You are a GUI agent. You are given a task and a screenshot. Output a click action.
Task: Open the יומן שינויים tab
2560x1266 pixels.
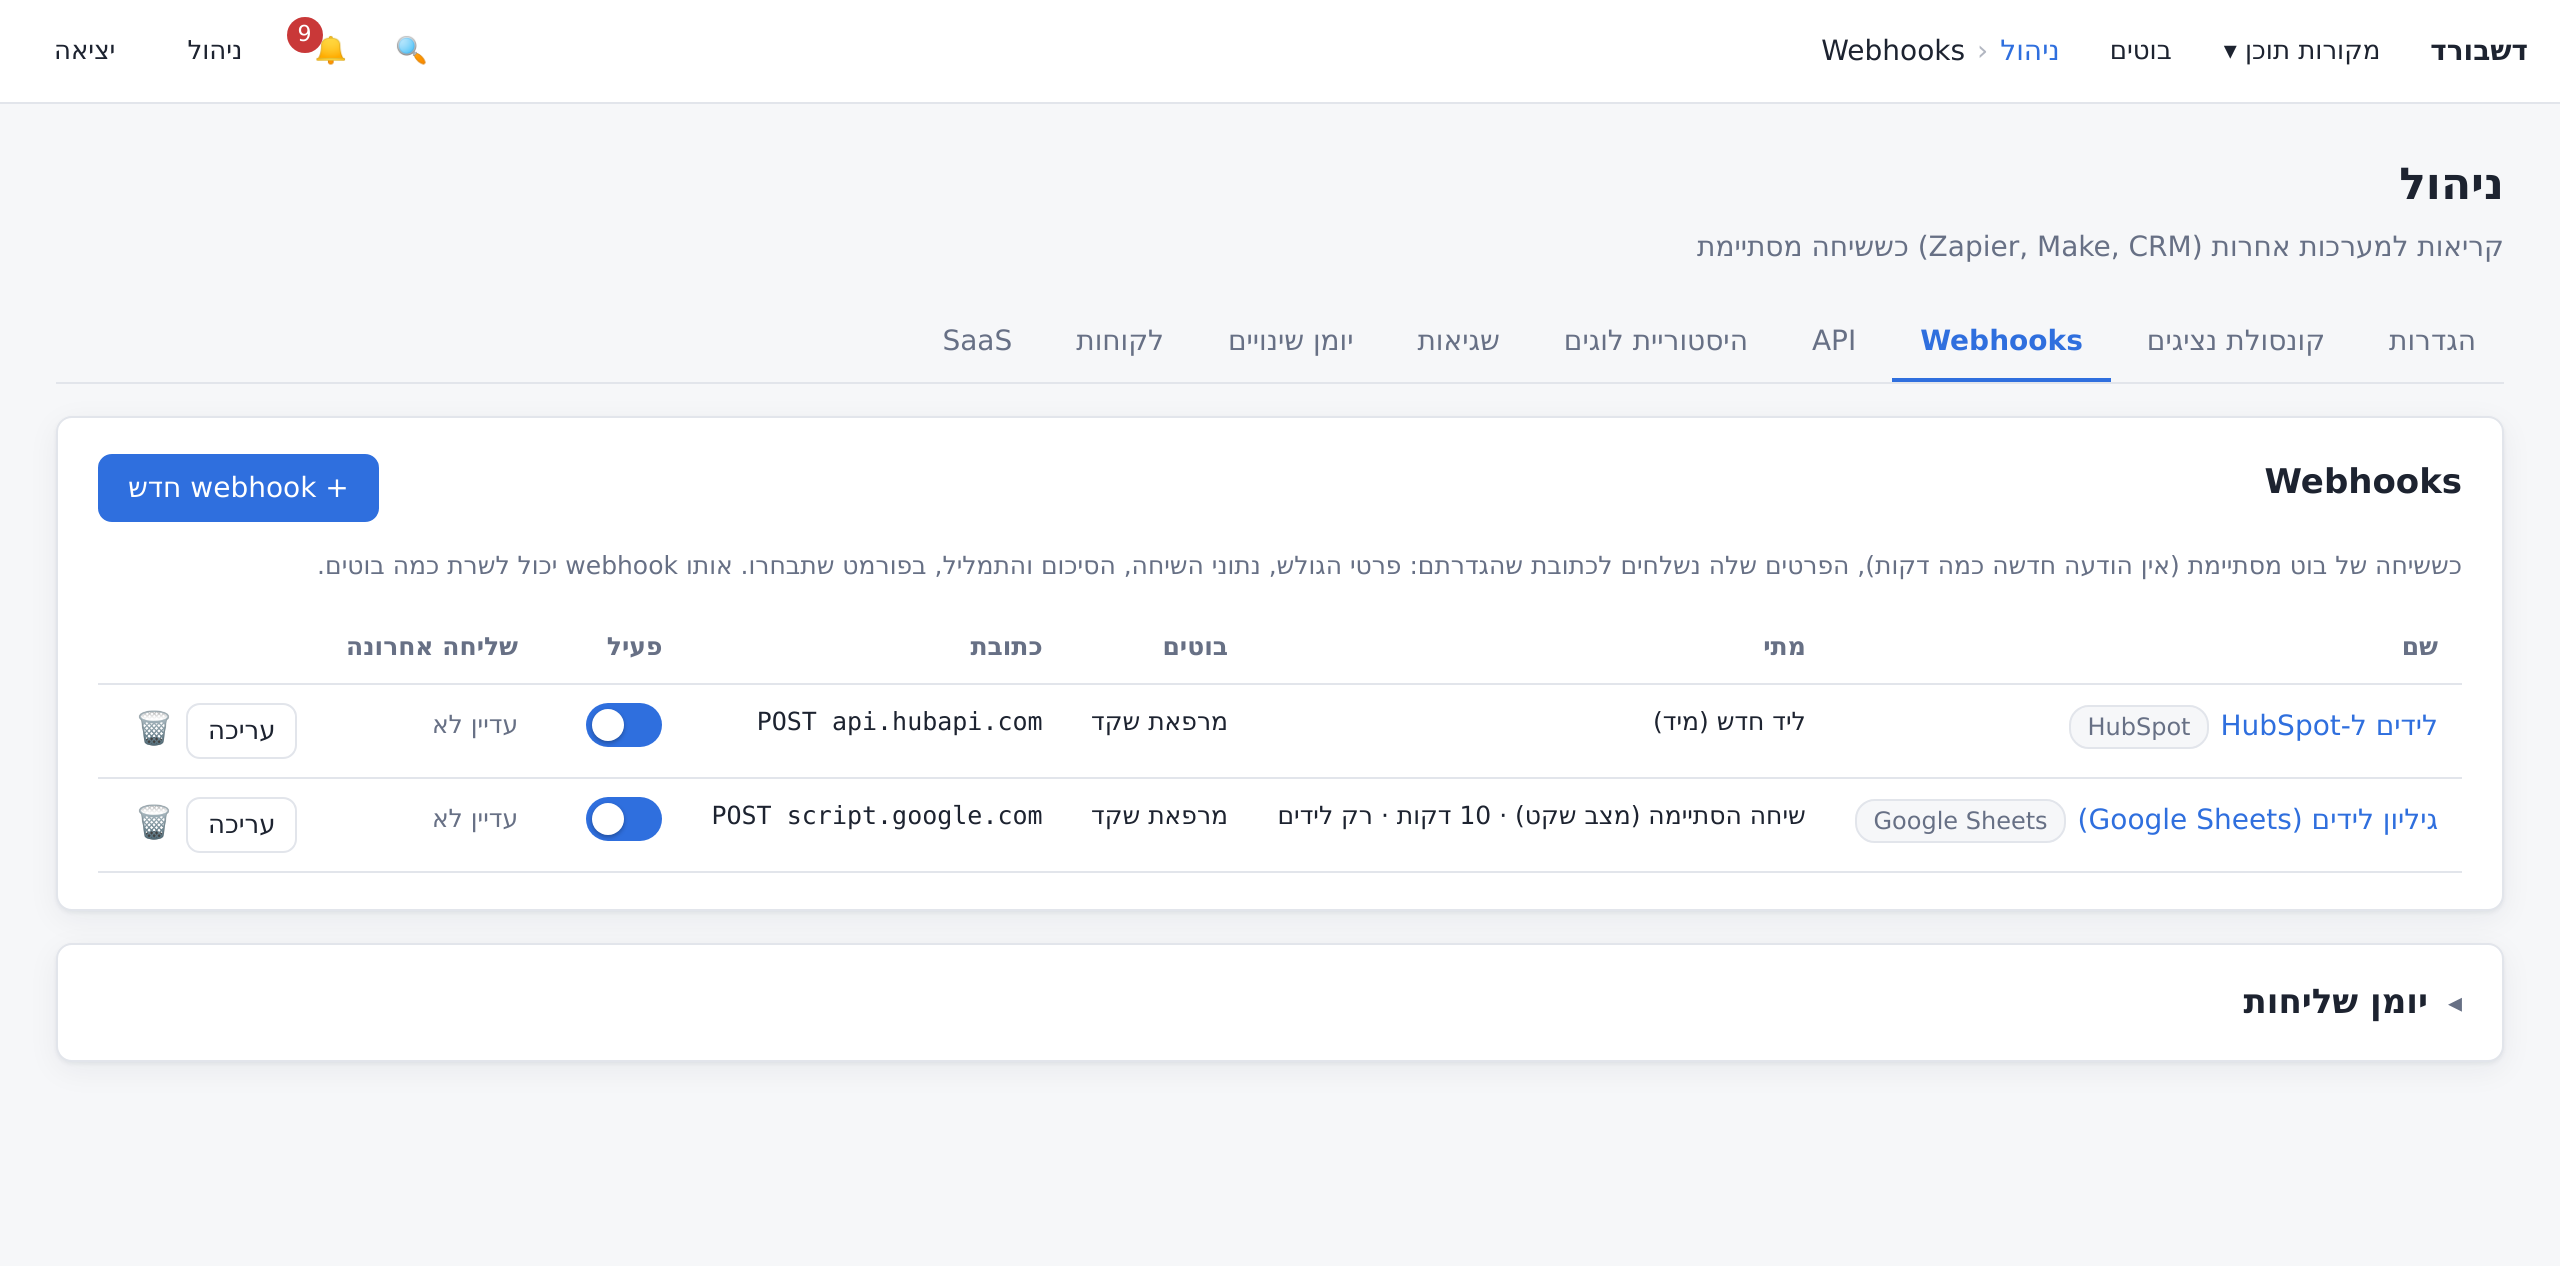(x=1291, y=341)
